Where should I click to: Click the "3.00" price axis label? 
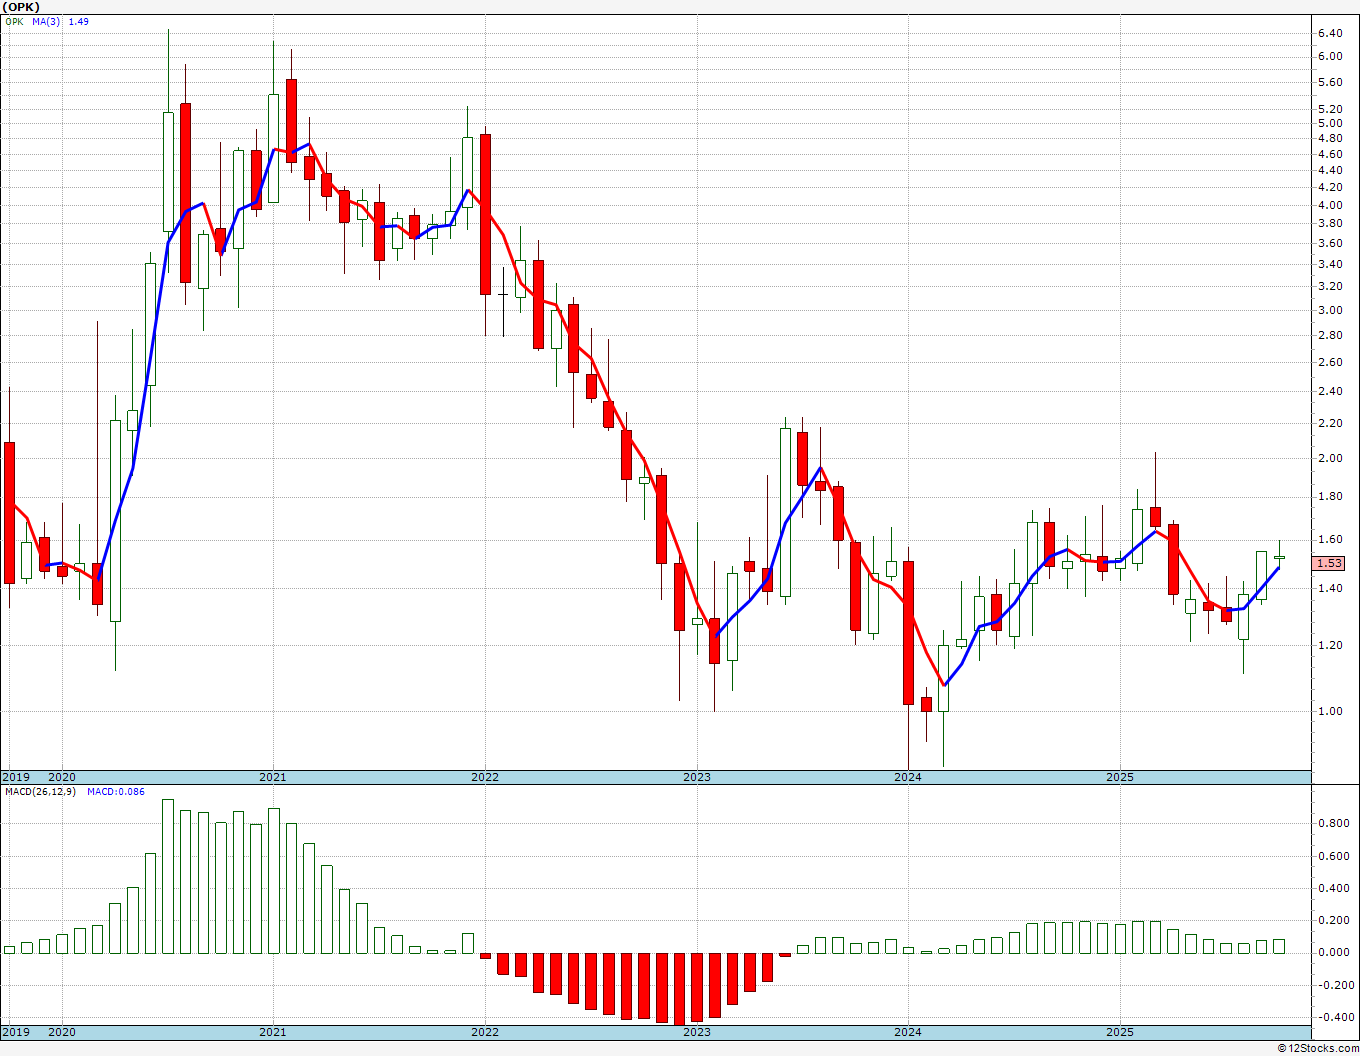[x=1330, y=310]
